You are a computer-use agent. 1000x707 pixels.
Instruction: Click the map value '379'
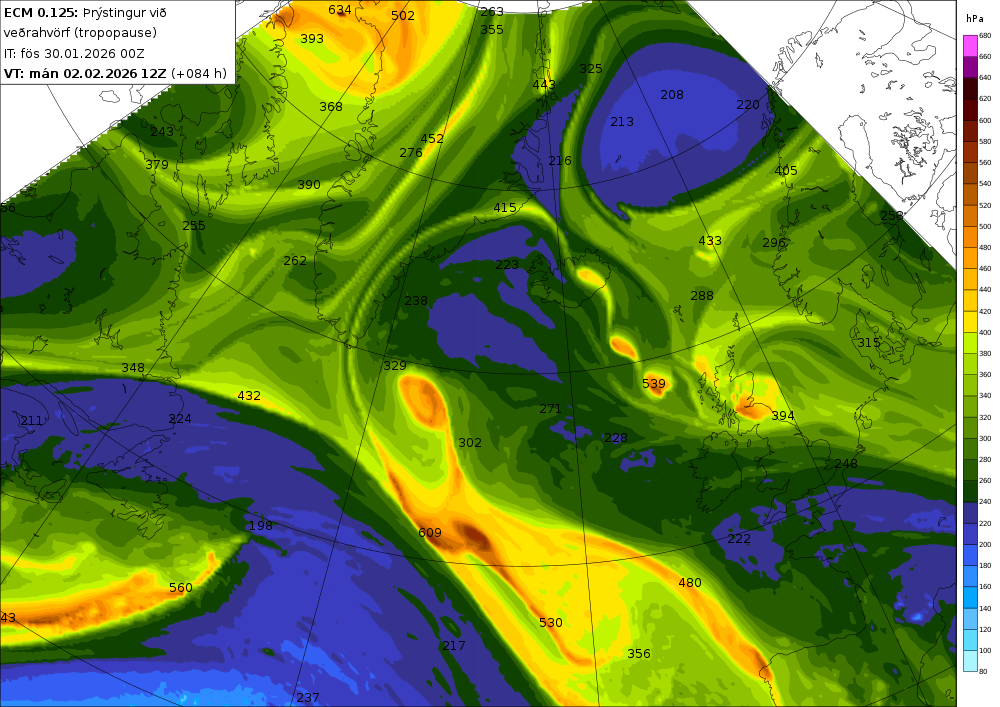coord(157,164)
